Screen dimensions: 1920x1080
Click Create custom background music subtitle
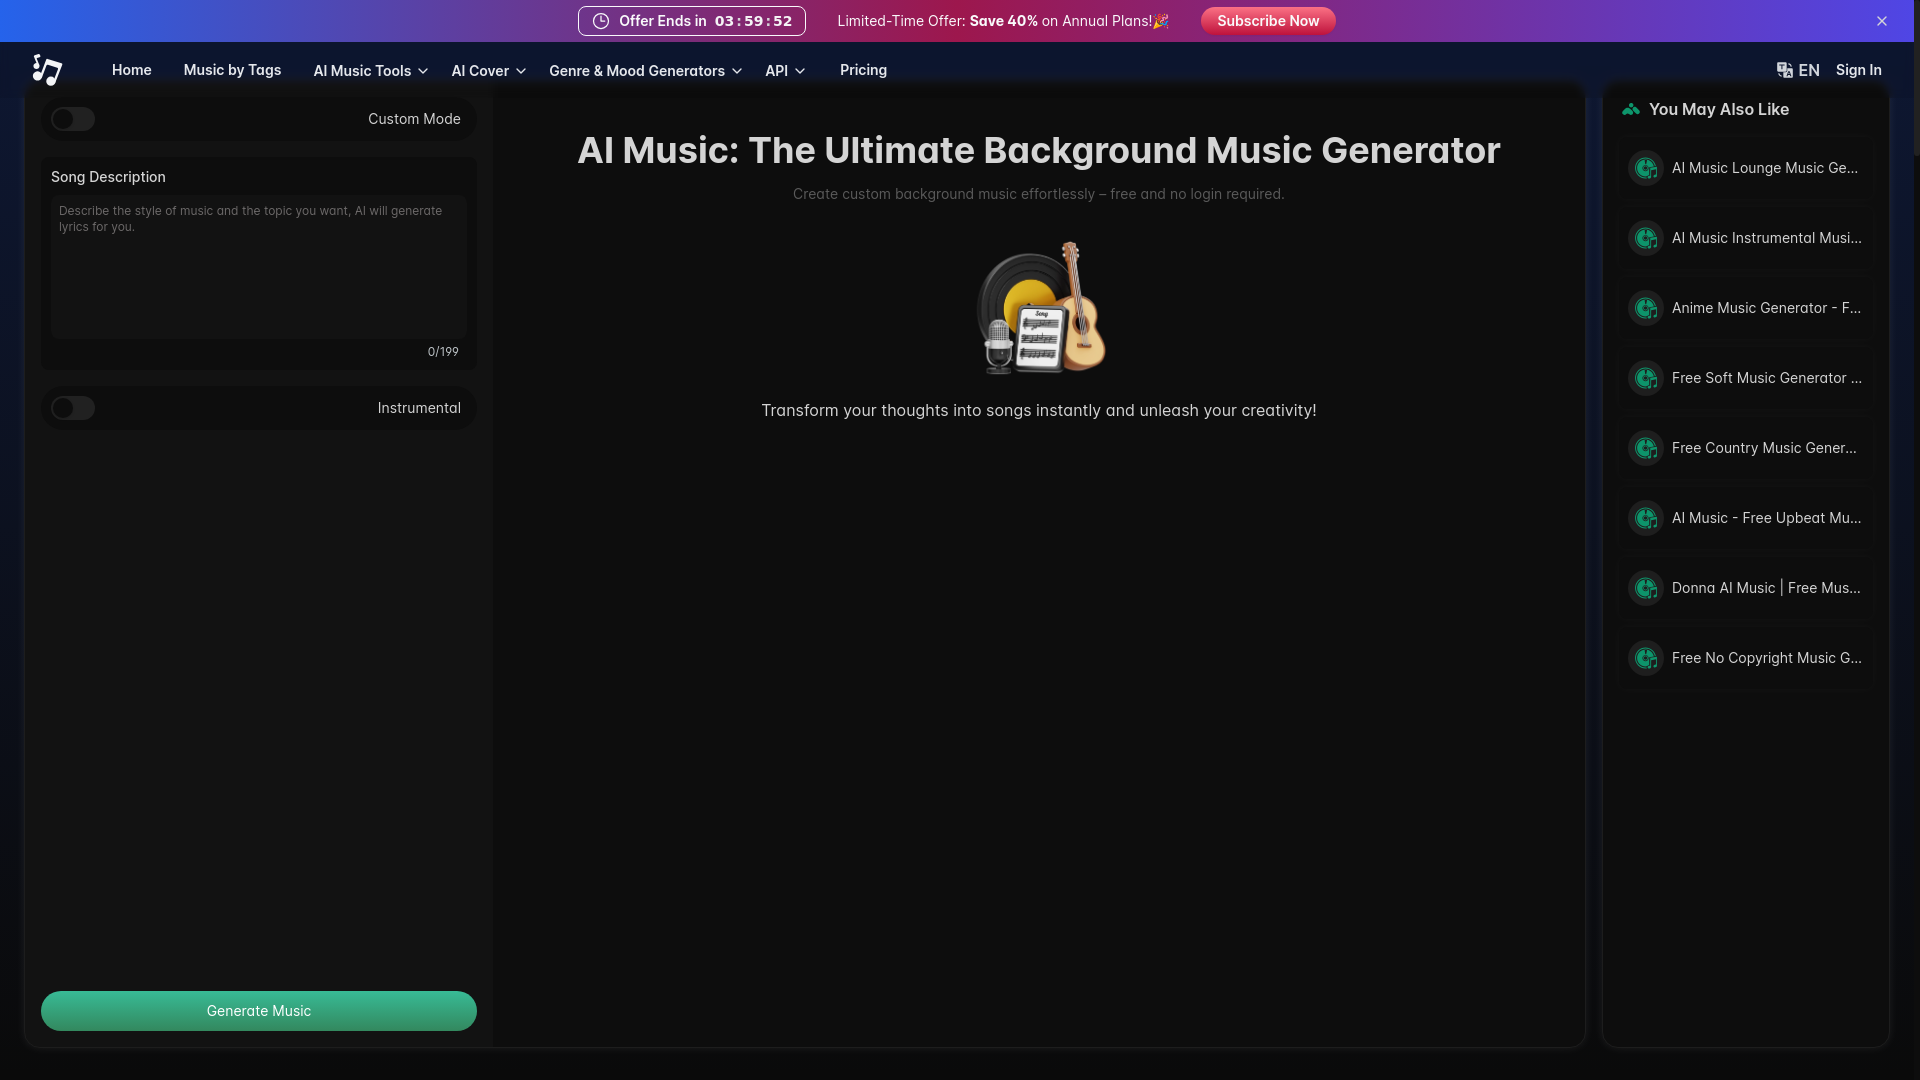pyautogui.click(x=1039, y=194)
